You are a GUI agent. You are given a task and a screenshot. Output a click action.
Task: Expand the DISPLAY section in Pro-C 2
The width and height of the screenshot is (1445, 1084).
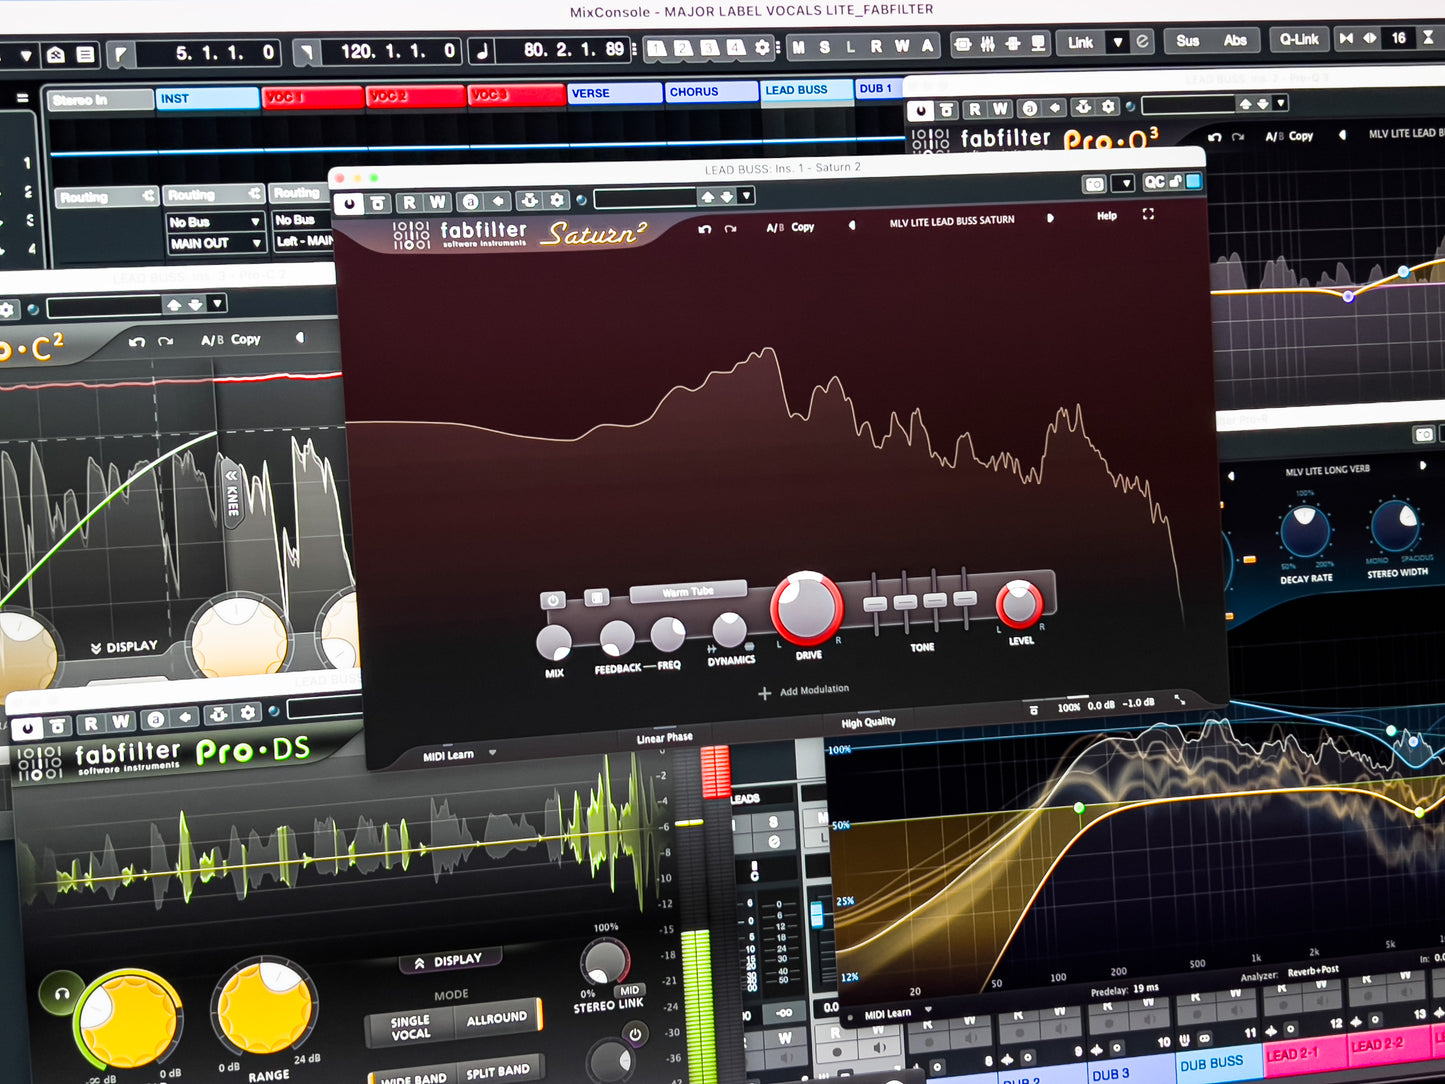(x=125, y=647)
